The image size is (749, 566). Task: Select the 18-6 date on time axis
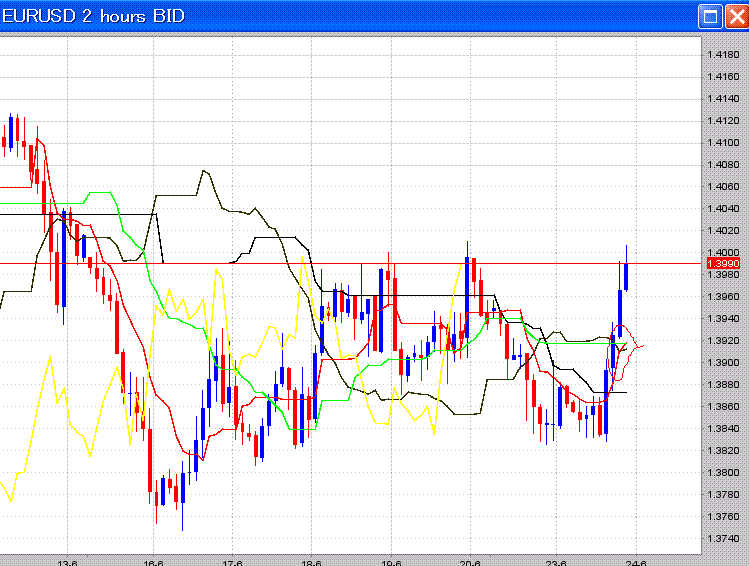pyautogui.click(x=311, y=561)
